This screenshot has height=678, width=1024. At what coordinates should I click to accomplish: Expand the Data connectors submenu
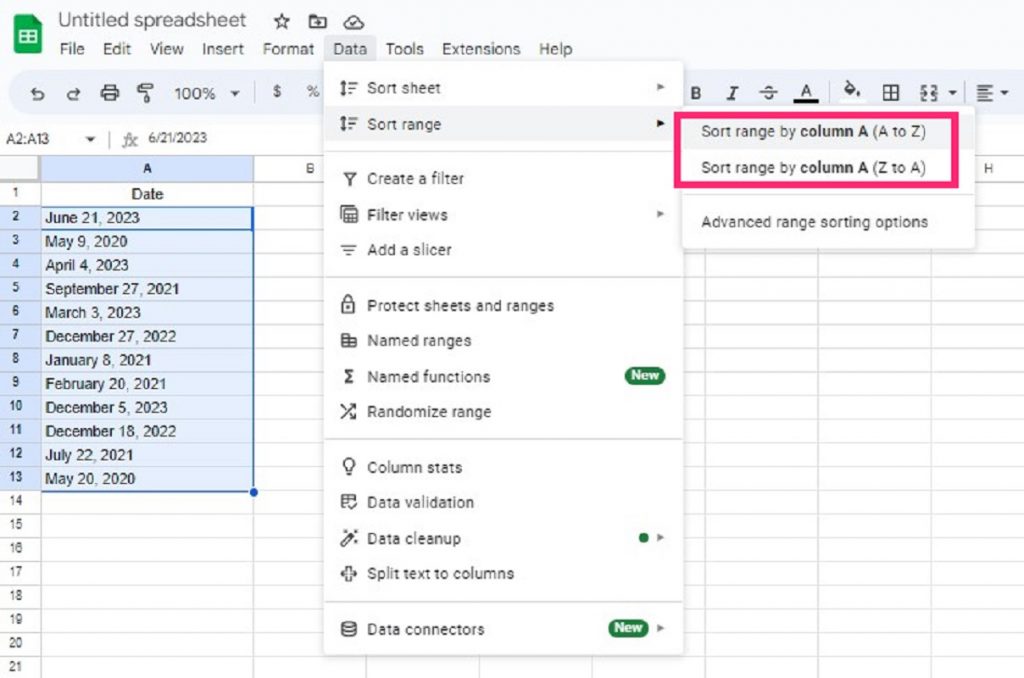[503, 629]
